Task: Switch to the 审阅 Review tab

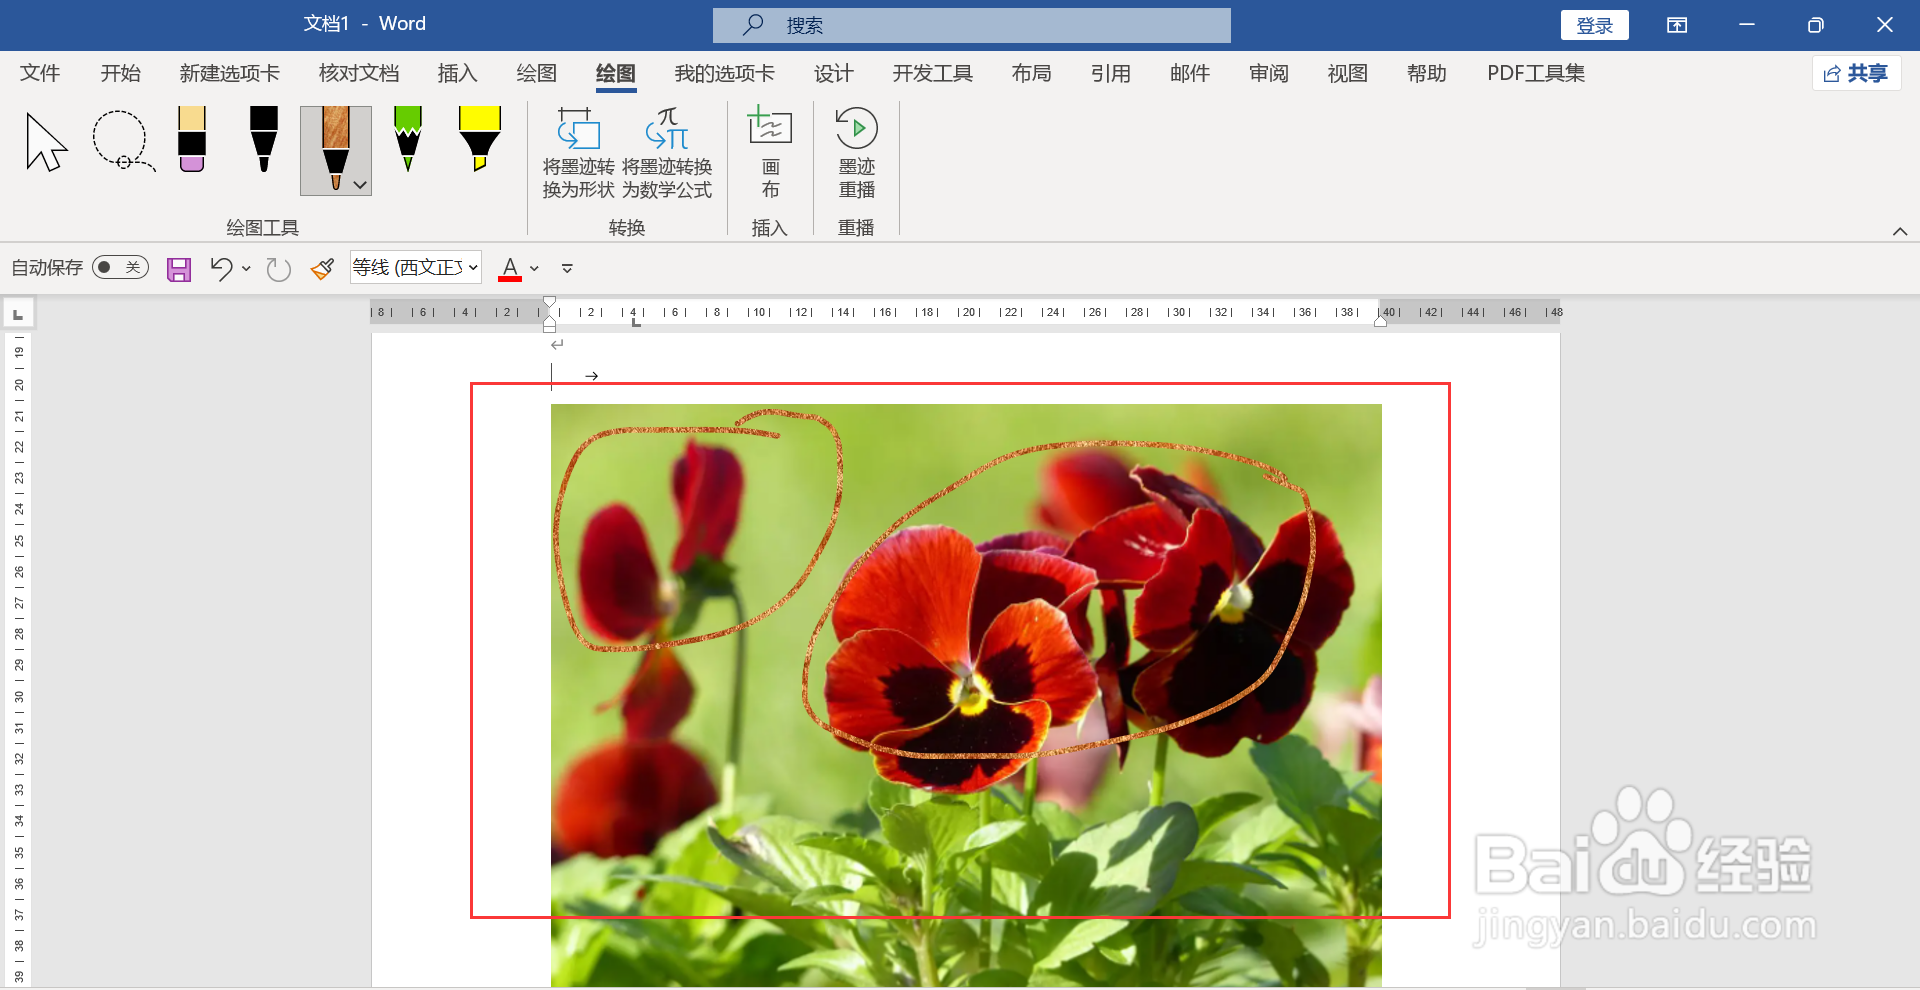Action: (1268, 73)
